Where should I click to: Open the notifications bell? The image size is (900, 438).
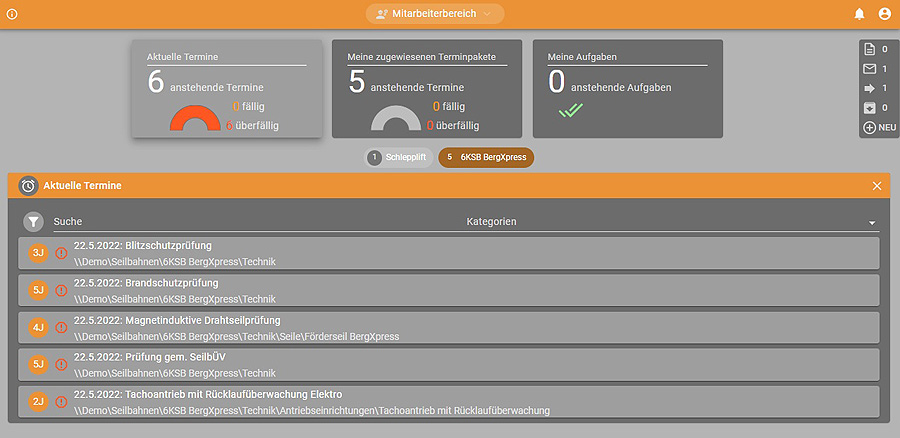pos(859,14)
